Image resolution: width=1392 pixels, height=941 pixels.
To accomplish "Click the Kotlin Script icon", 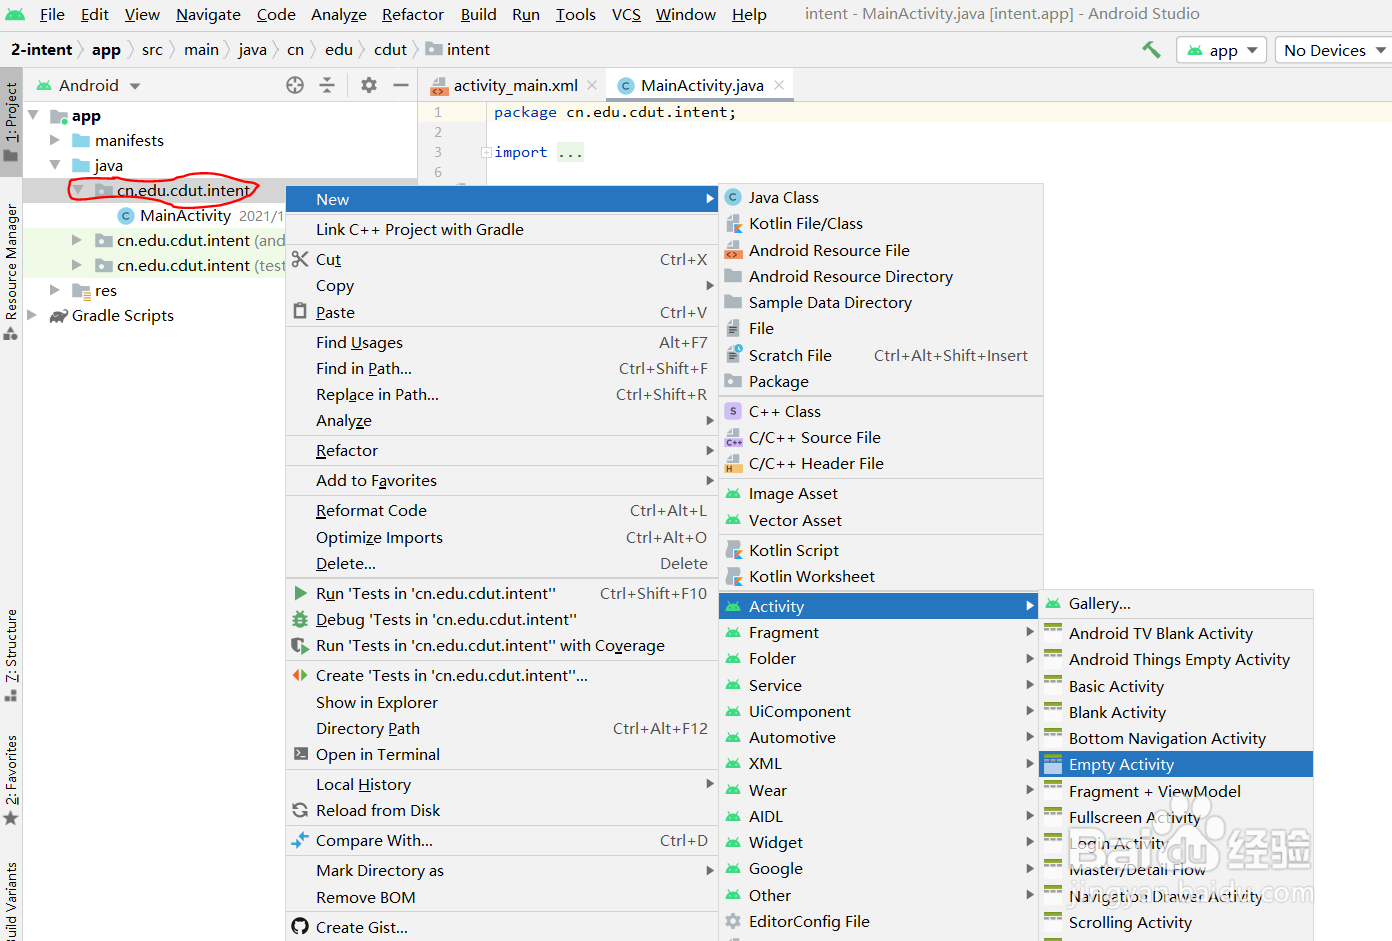I will tap(733, 550).
